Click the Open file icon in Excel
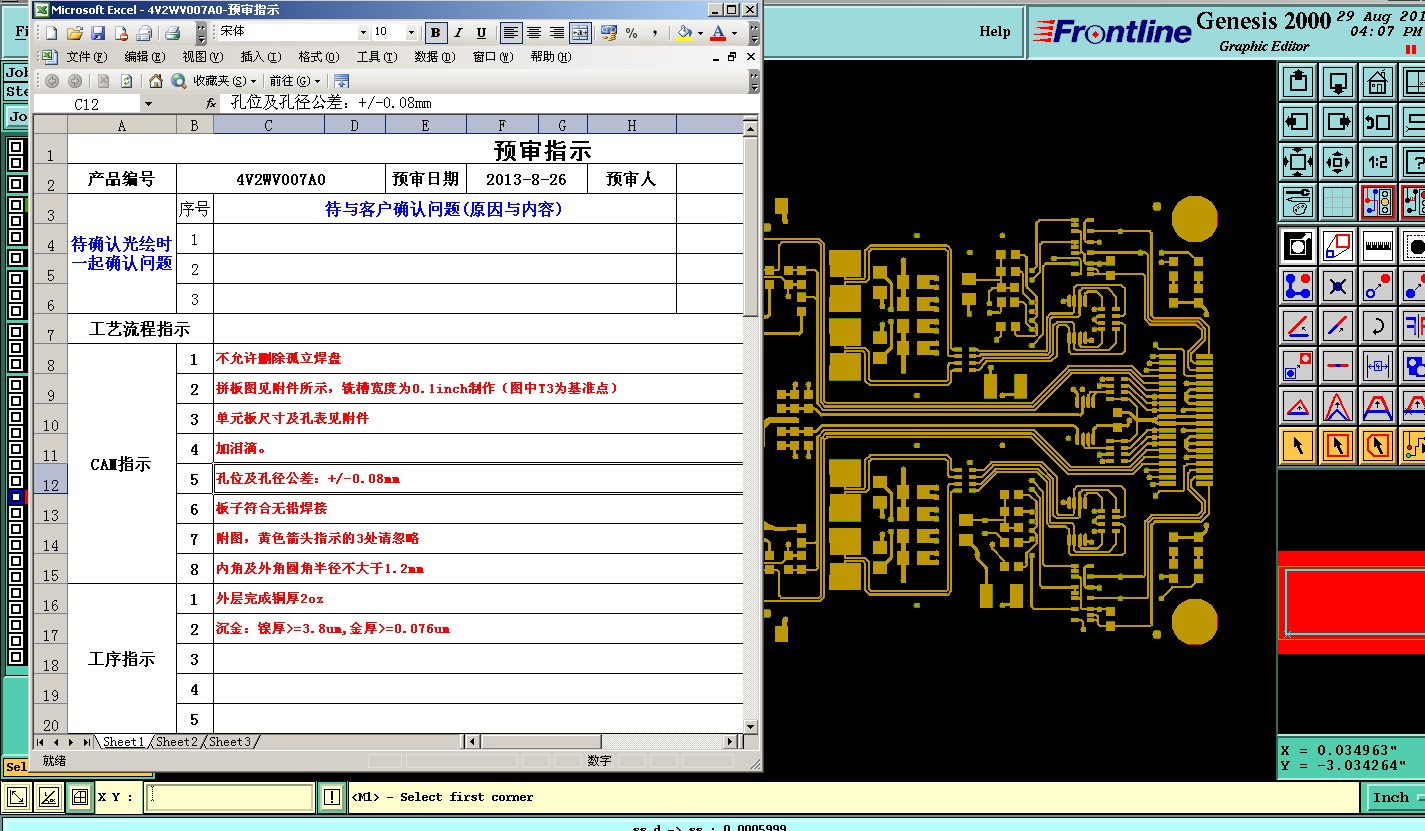 click(74, 33)
